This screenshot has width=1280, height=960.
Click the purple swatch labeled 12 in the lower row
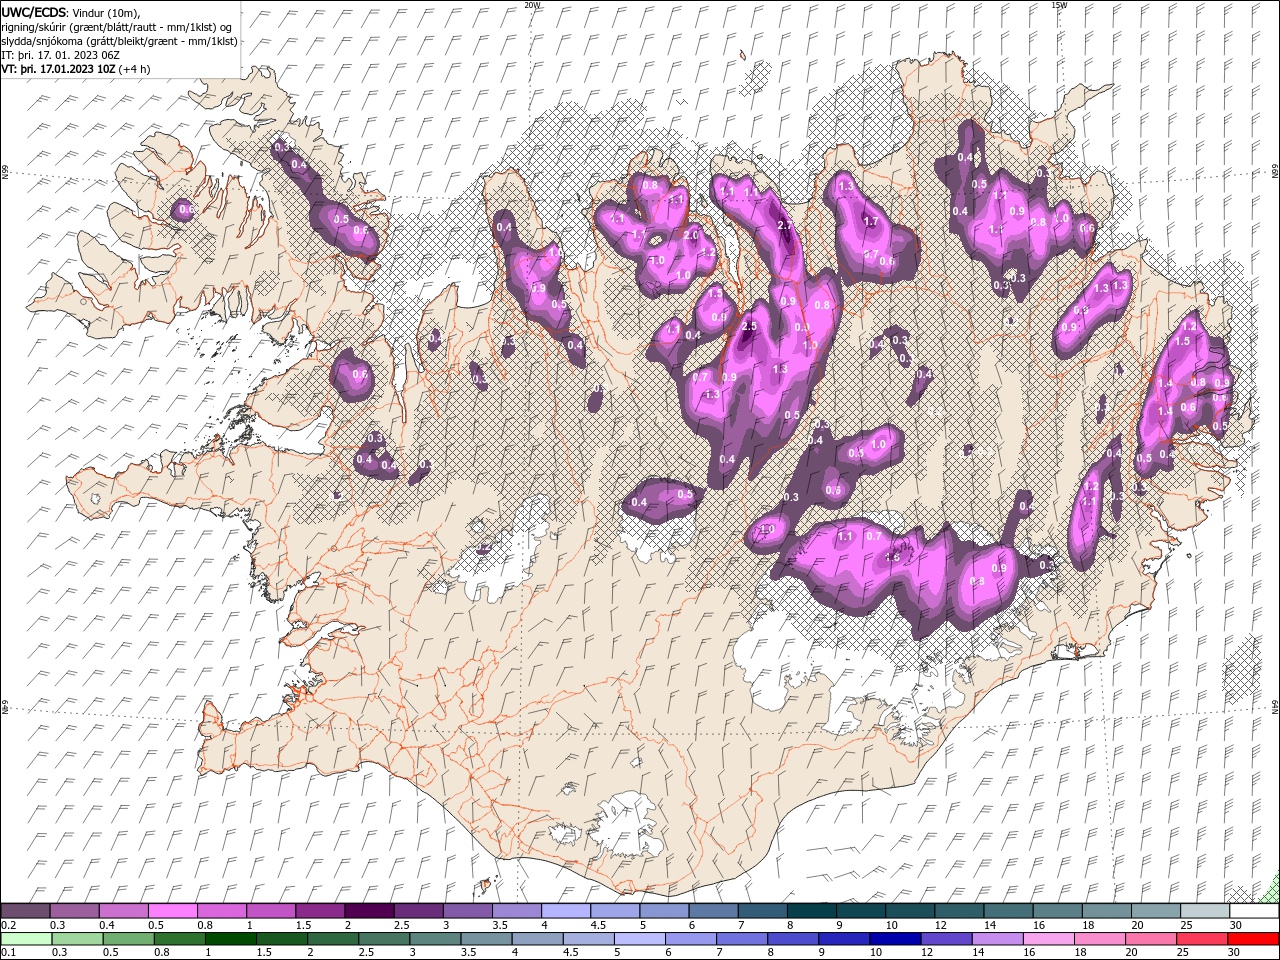pyautogui.click(x=946, y=939)
